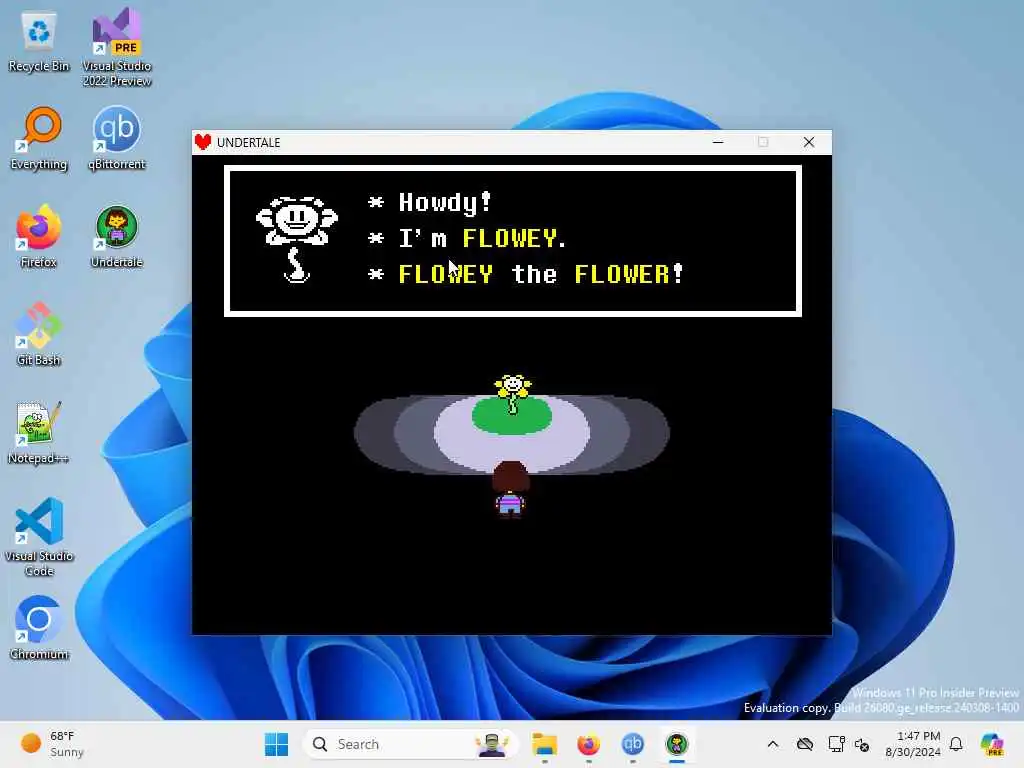Screen dimensions: 1024x768
Task: Open the Copilot preview icon in the tray
Action: click(x=992, y=744)
